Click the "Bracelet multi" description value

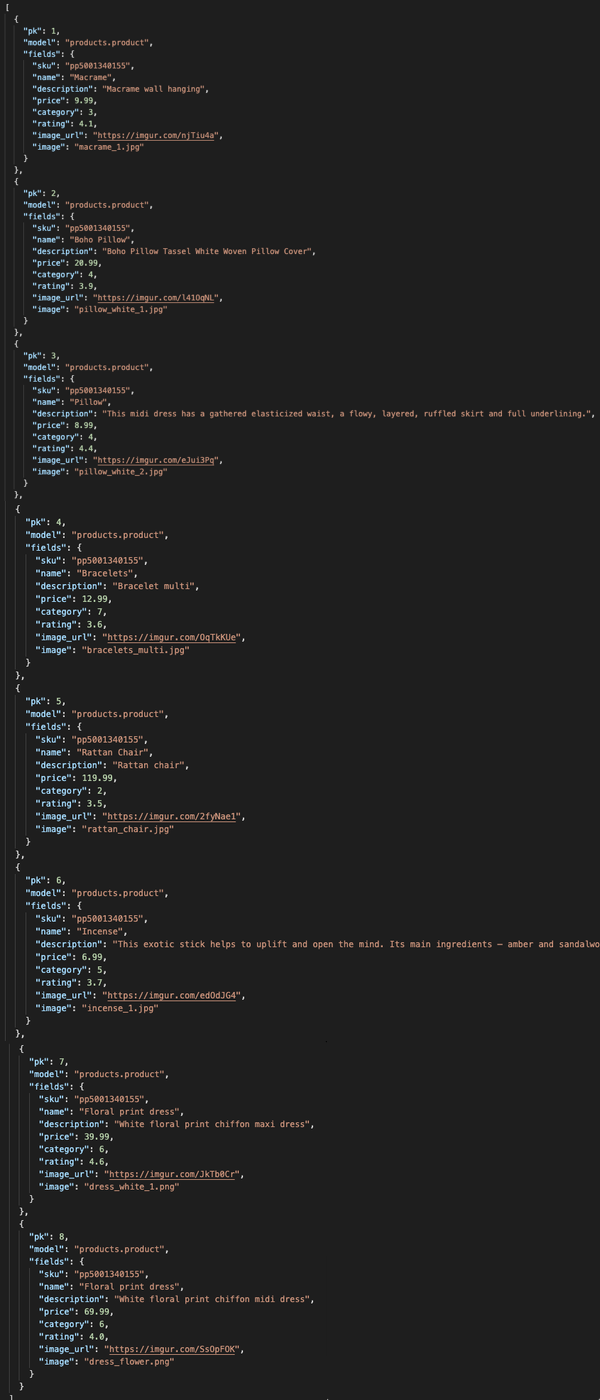coord(154,586)
